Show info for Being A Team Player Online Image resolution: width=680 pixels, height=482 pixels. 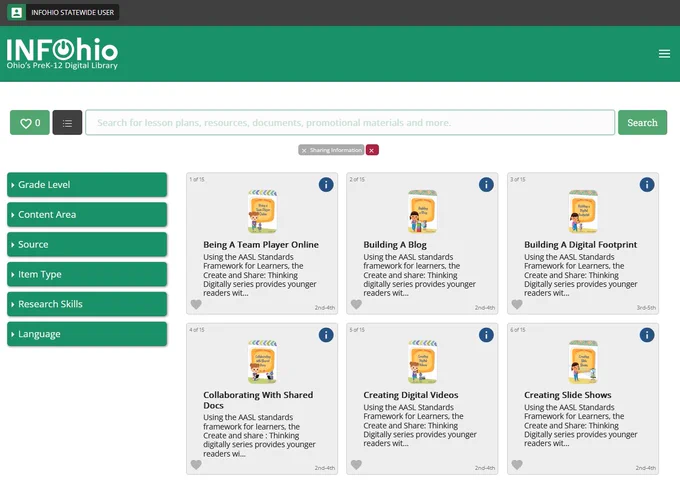tap(326, 184)
